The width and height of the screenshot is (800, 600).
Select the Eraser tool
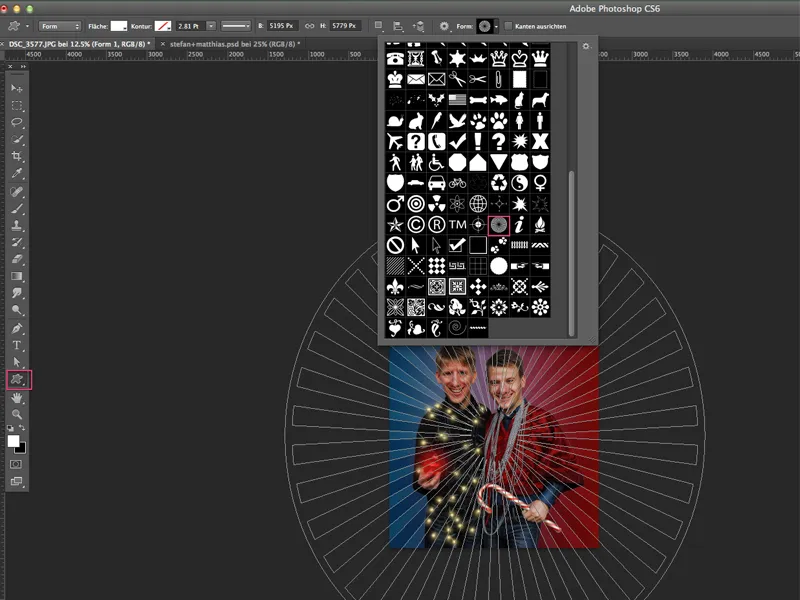click(x=17, y=259)
